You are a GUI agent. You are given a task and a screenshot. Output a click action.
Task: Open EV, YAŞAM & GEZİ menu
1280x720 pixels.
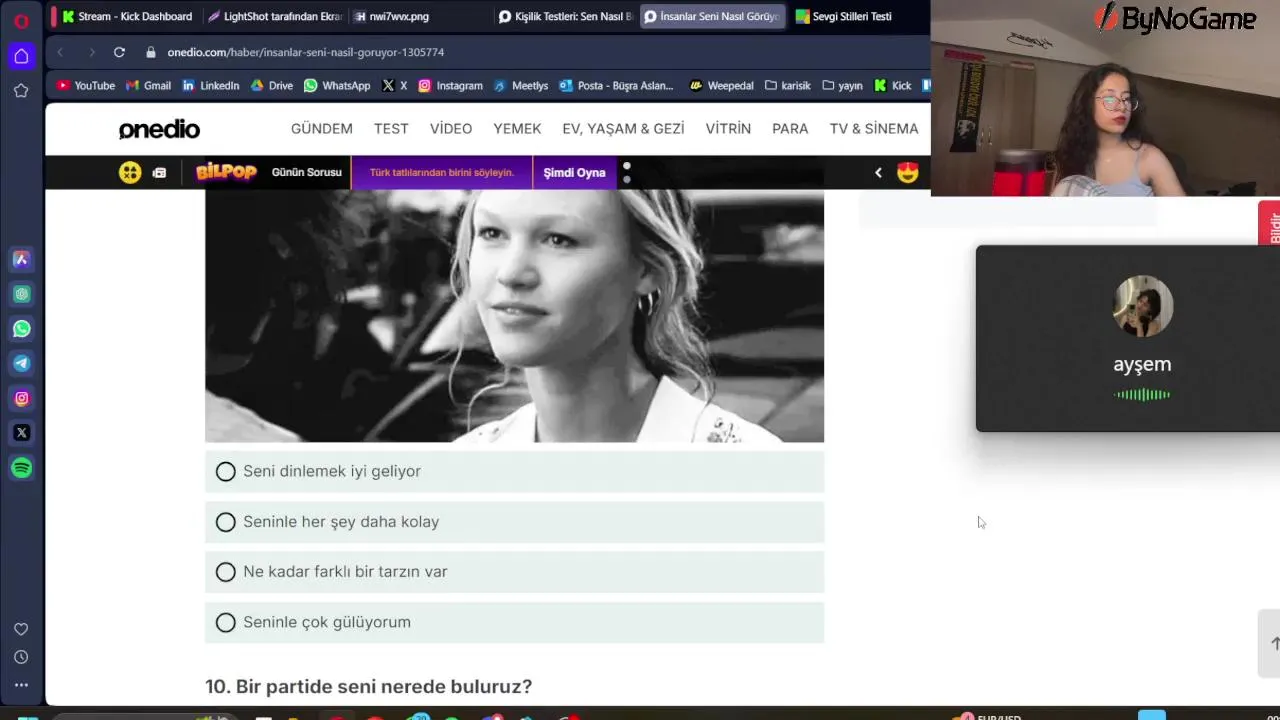point(623,129)
